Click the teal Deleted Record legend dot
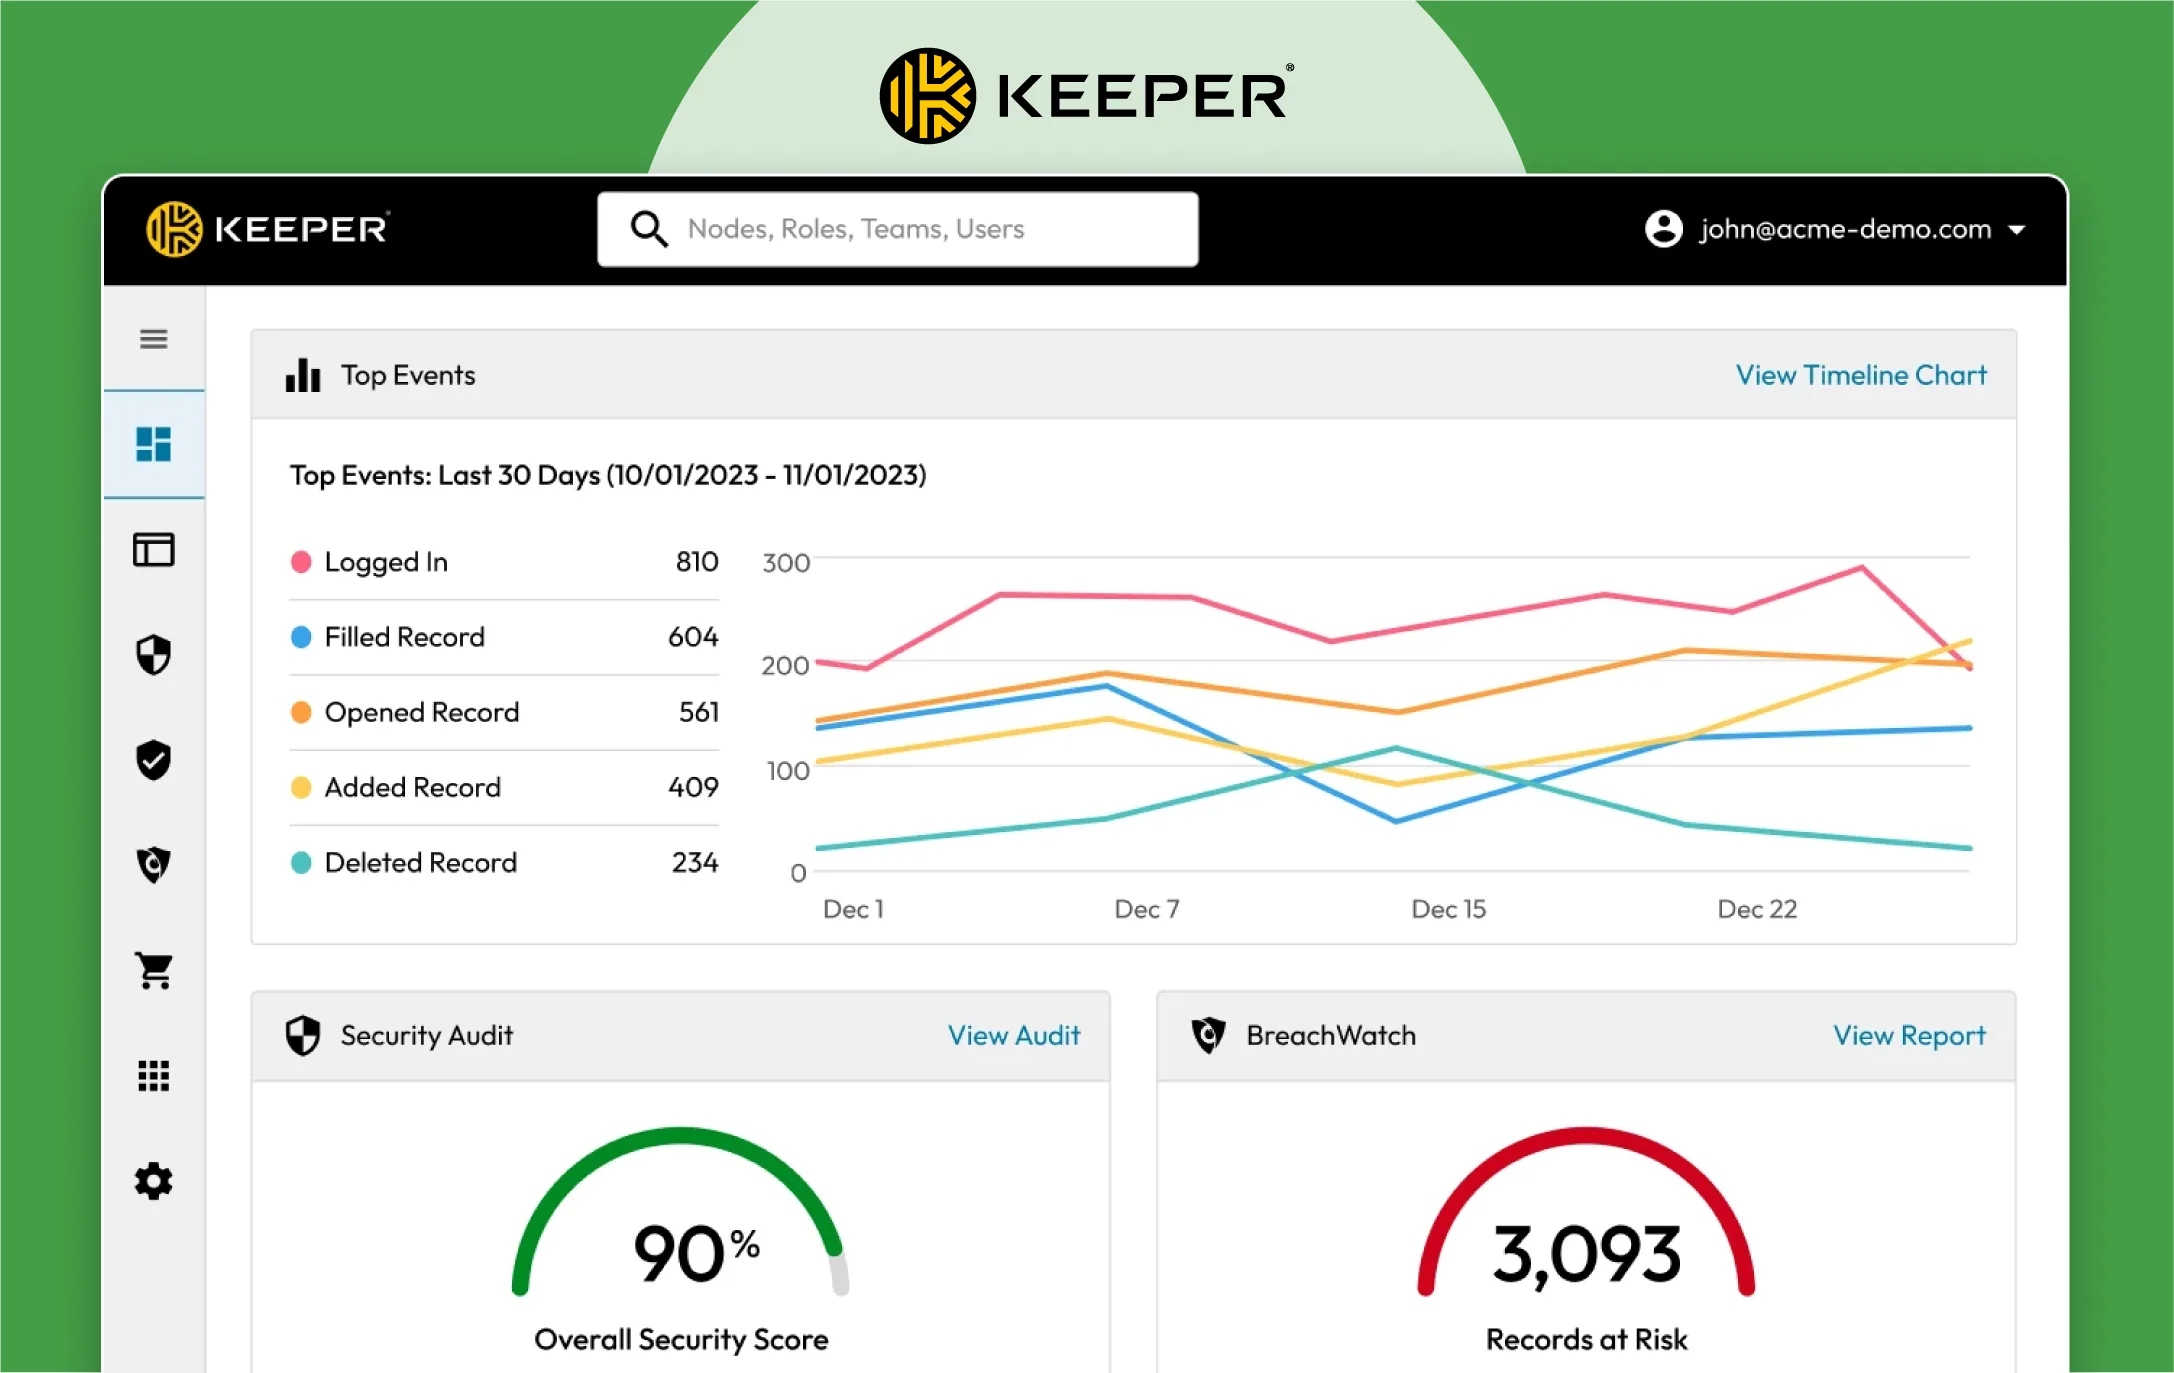The width and height of the screenshot is (2174, 1373). click(x=301, y=862)
